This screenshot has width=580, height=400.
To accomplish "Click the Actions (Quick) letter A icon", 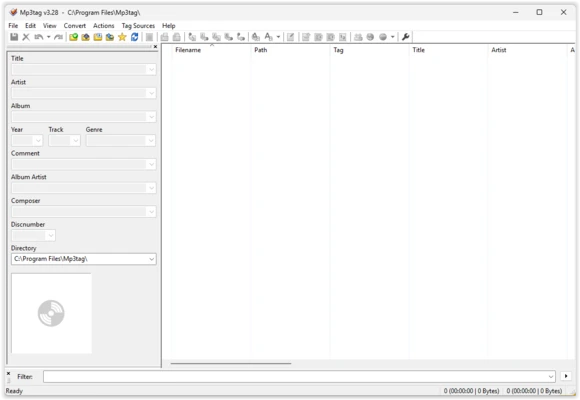I will (x=269, y=37).
